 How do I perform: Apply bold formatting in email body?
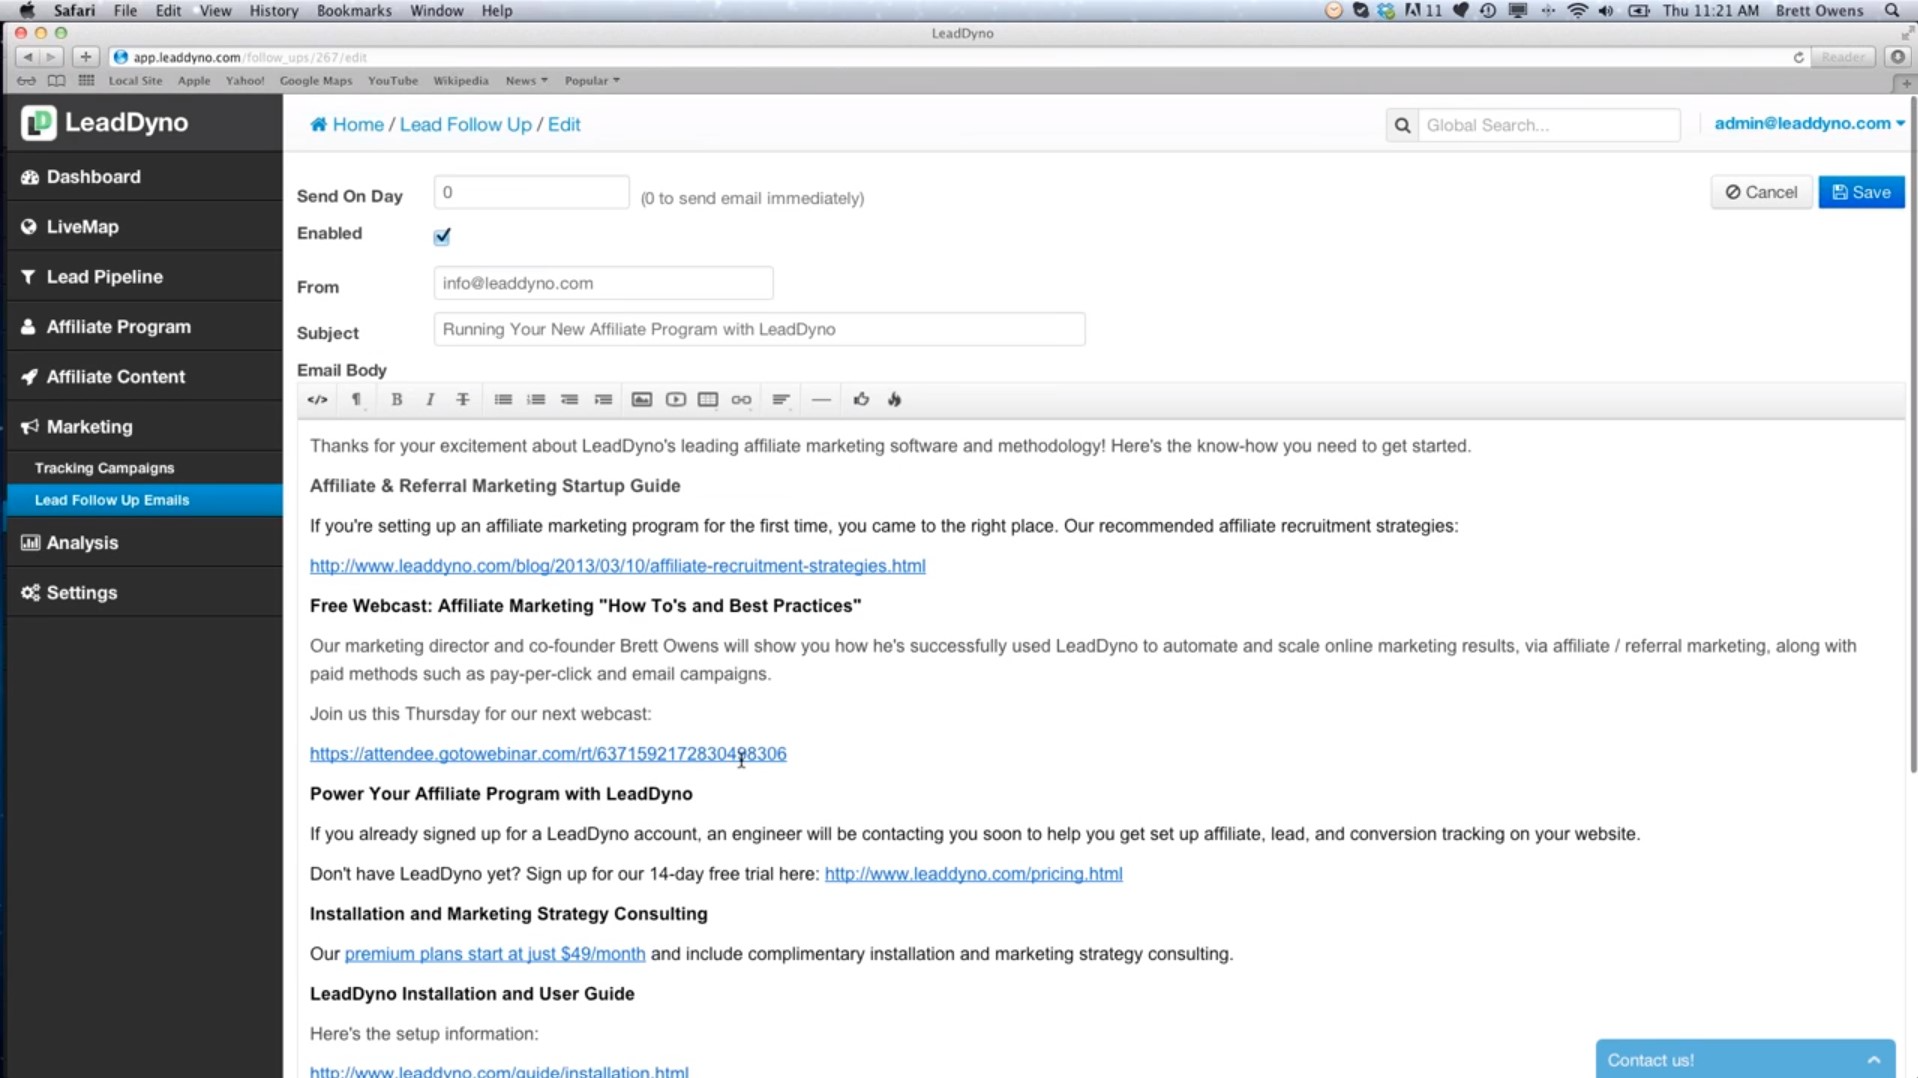tap(396, 400)
